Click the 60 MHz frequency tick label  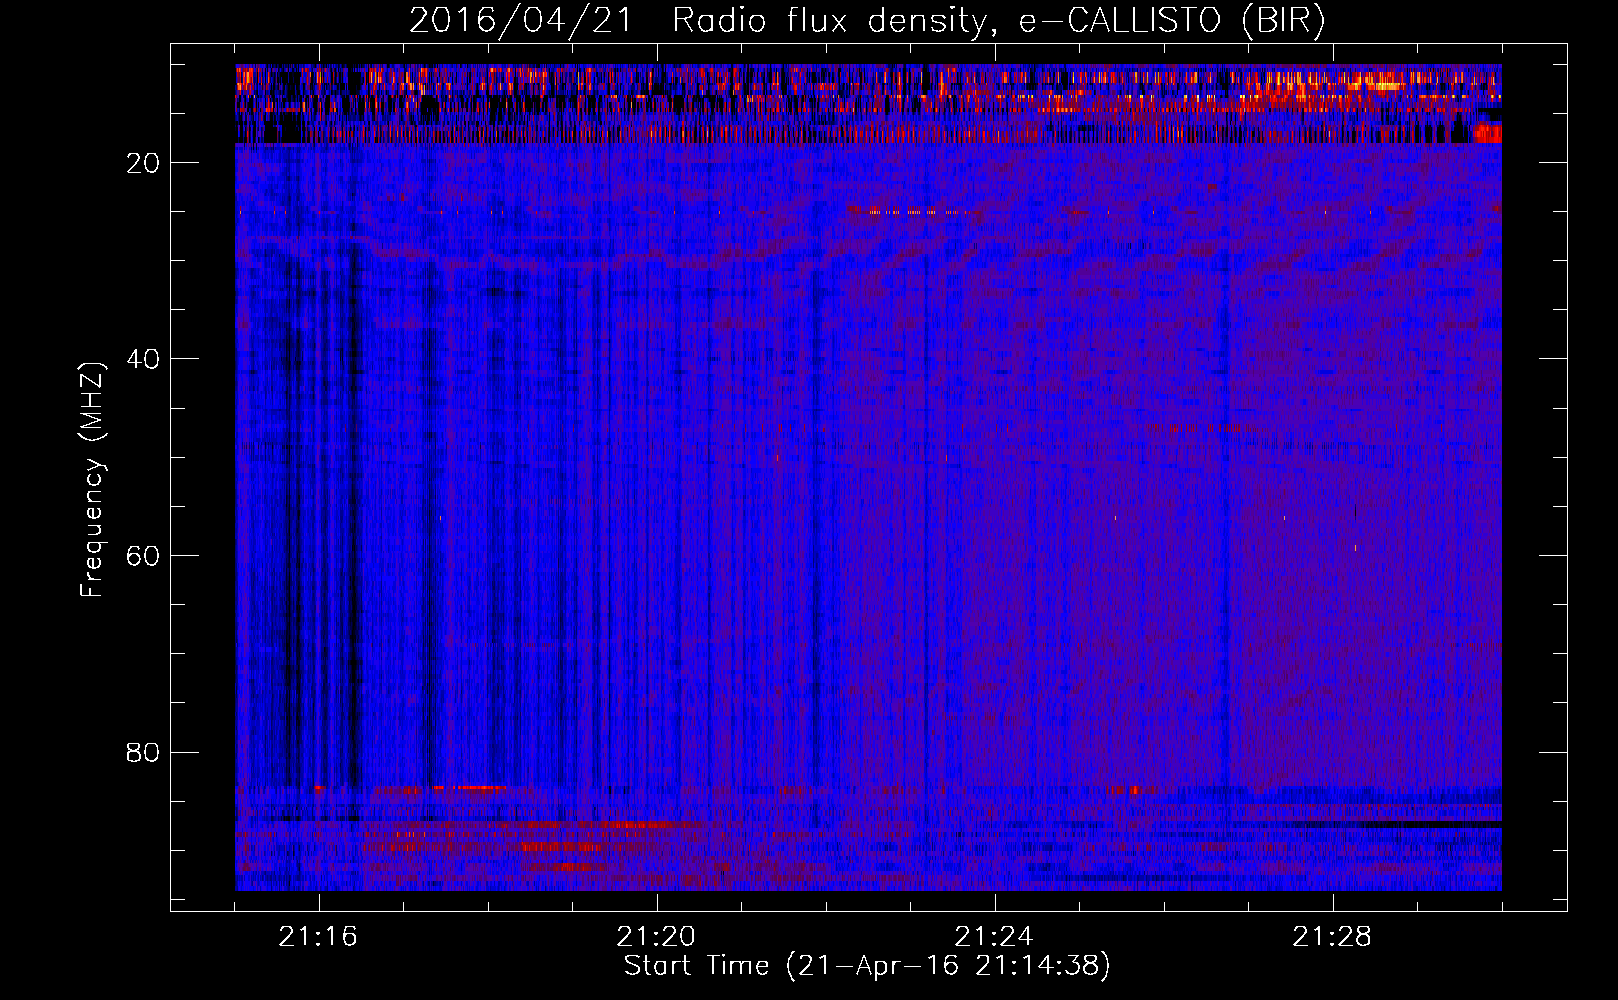144,556
